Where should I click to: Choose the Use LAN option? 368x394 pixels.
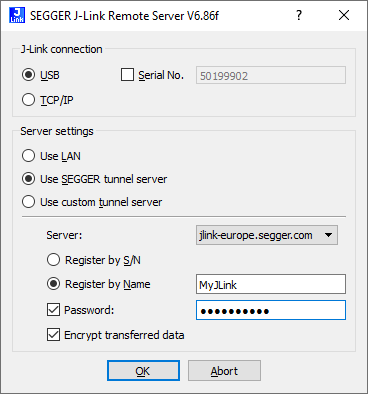coord(28,156)
